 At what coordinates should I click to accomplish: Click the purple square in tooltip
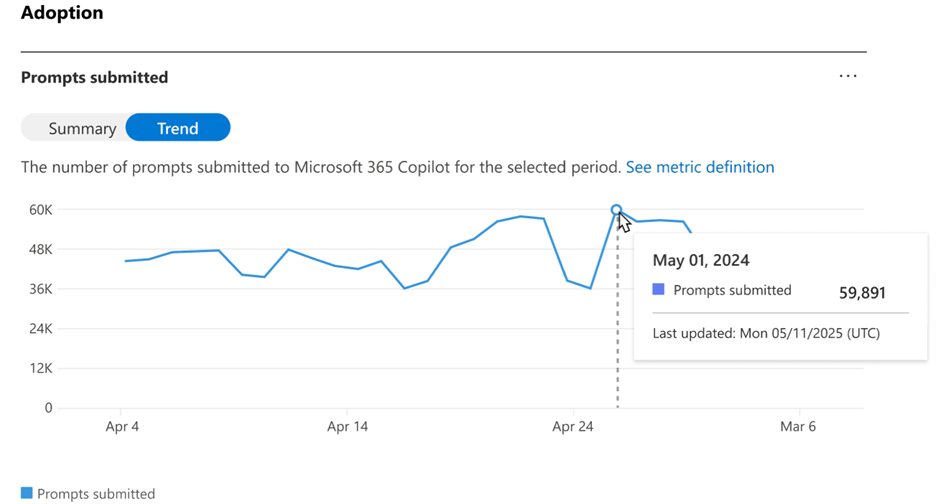pos(658,290)
